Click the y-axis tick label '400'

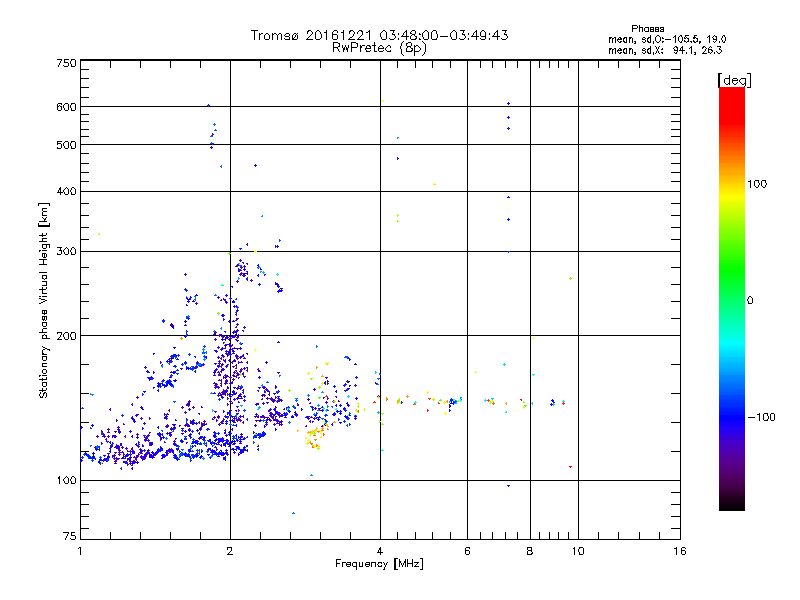tap(66, 191)
